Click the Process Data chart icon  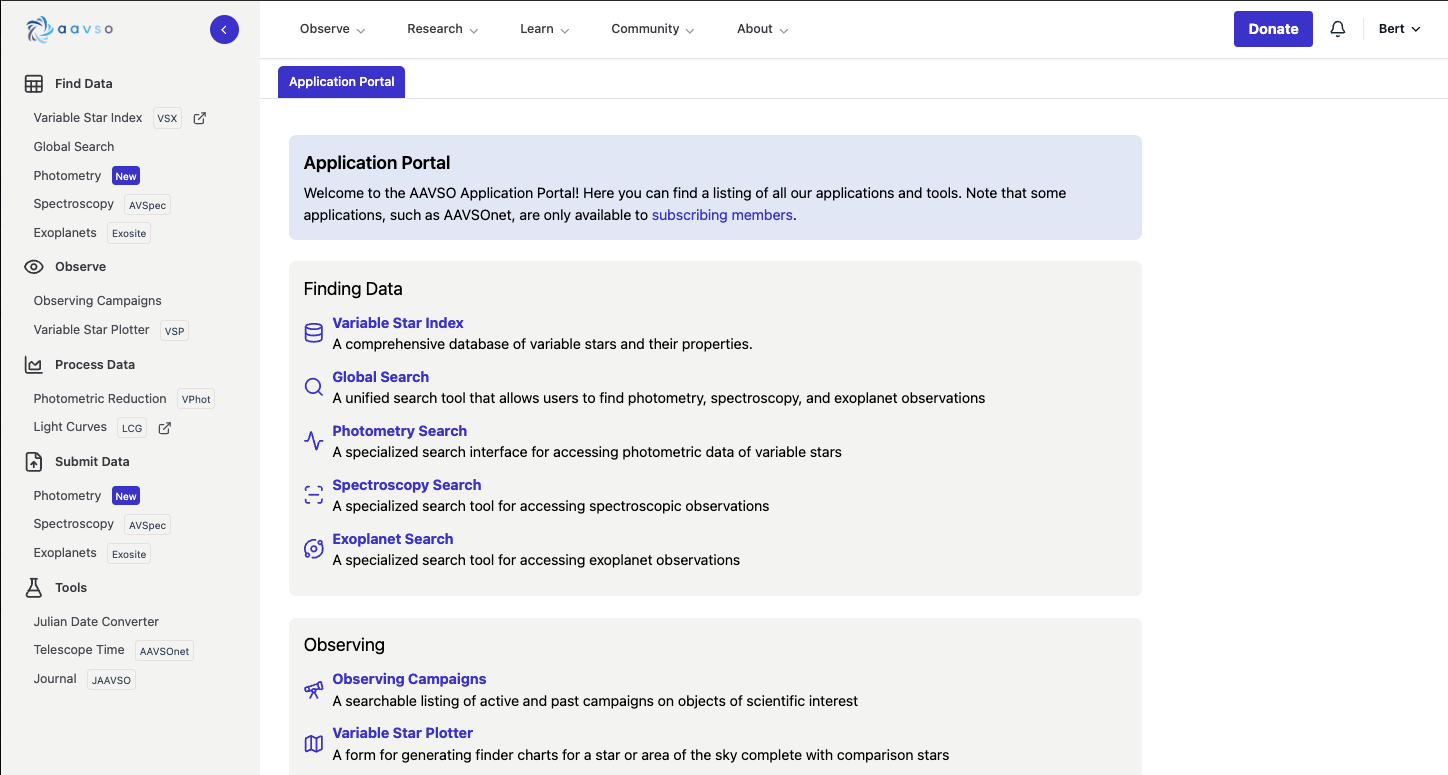[34, 365]
